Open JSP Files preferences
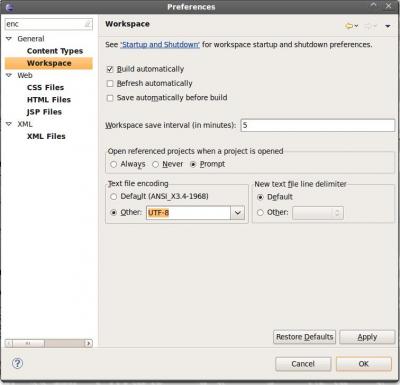Screen dimensions: 400x385 (44, 112)
